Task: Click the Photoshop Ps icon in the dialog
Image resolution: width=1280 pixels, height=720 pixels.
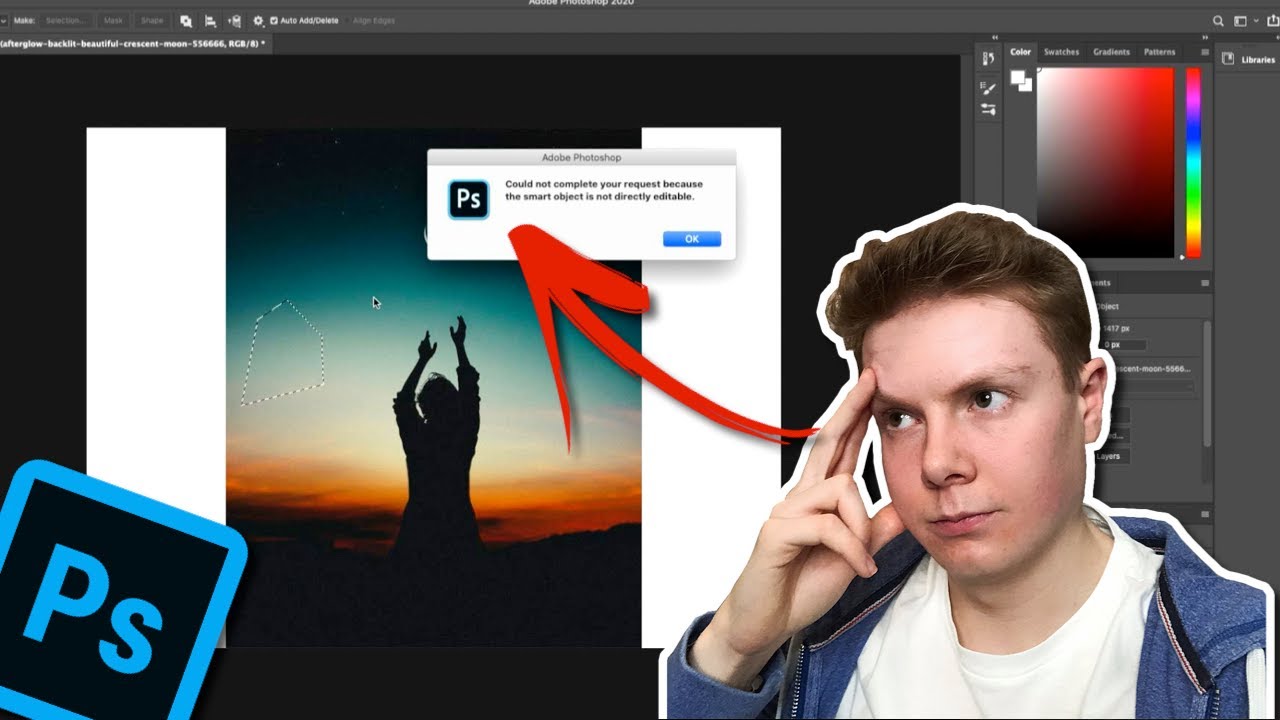Action: point(468,199)
